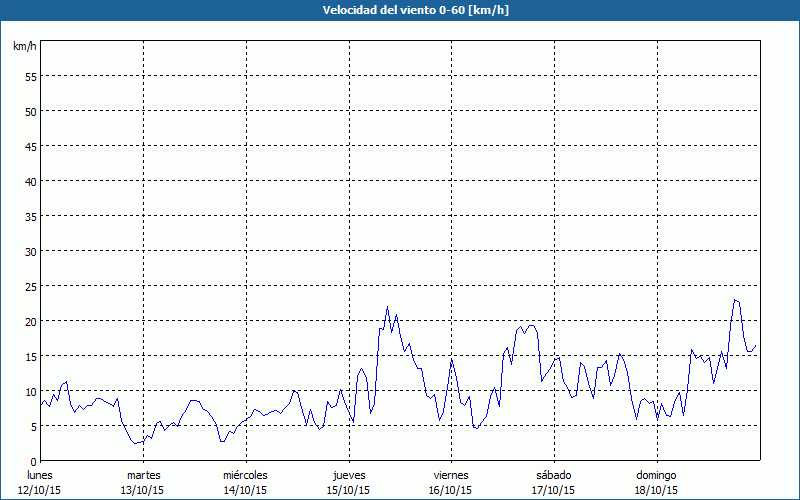Click the highest wind peak on Sunday
This screenshot has height=500, width=800.
point(735,300)
